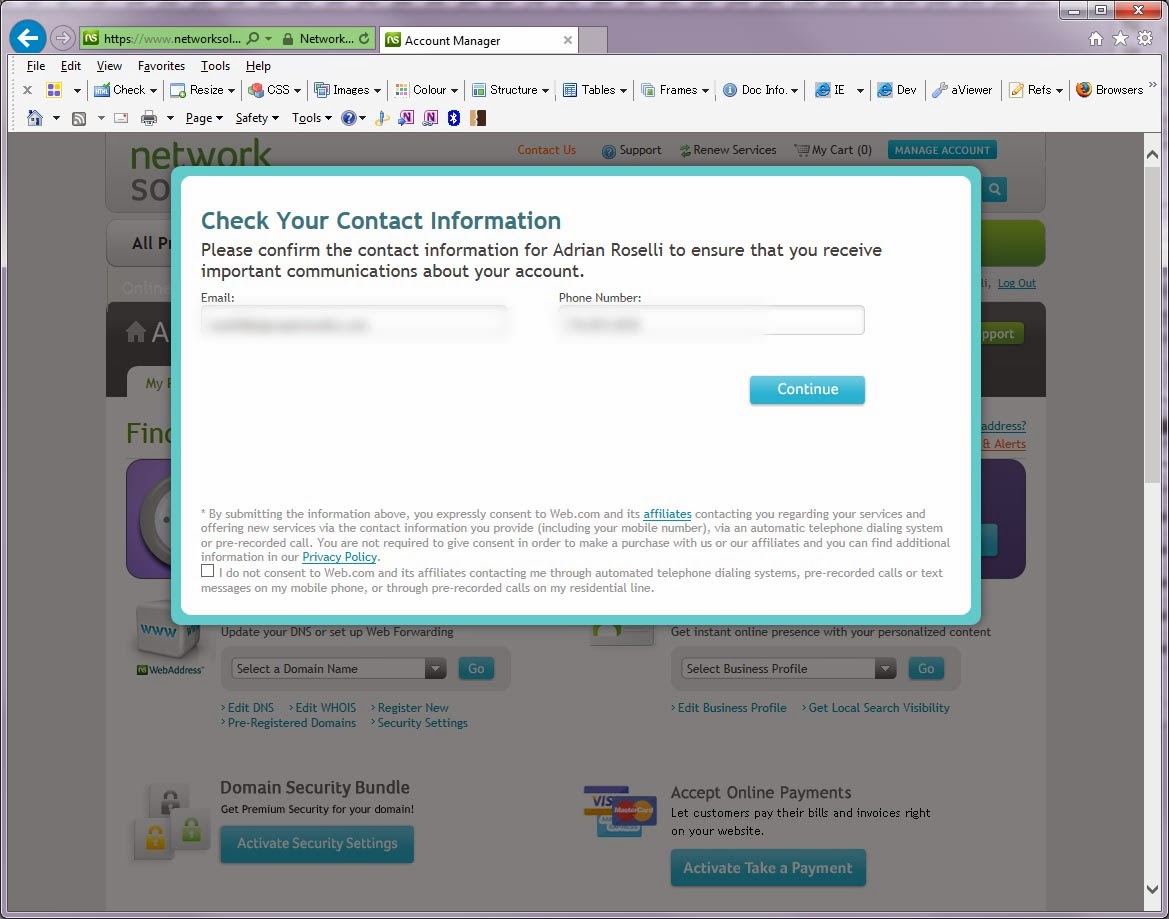This screenshot has height=919, width=1169.
Task: Open the Structure dropdown menu
Action: (x=511, y=89)
